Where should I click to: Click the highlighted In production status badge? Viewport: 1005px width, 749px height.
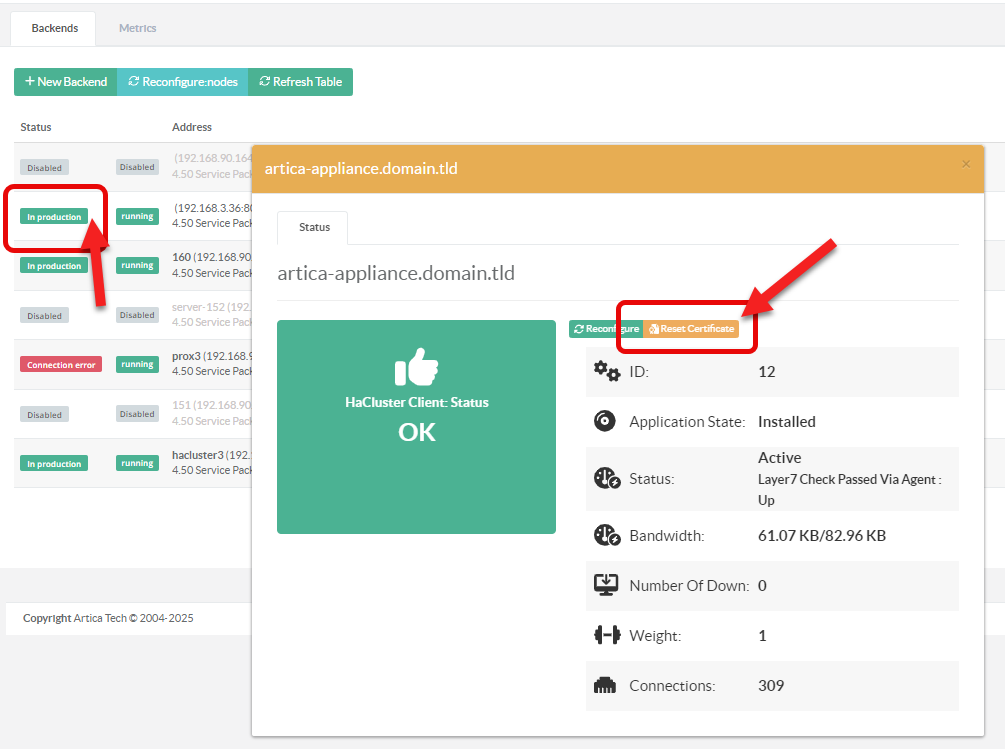54,216
